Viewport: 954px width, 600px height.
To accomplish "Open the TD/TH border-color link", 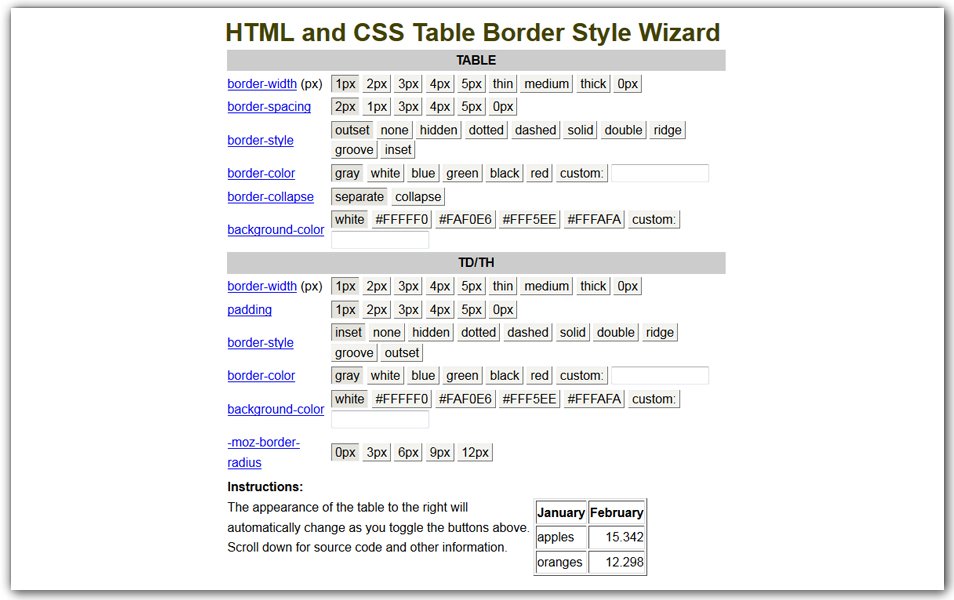I will (x=262, y=375).
